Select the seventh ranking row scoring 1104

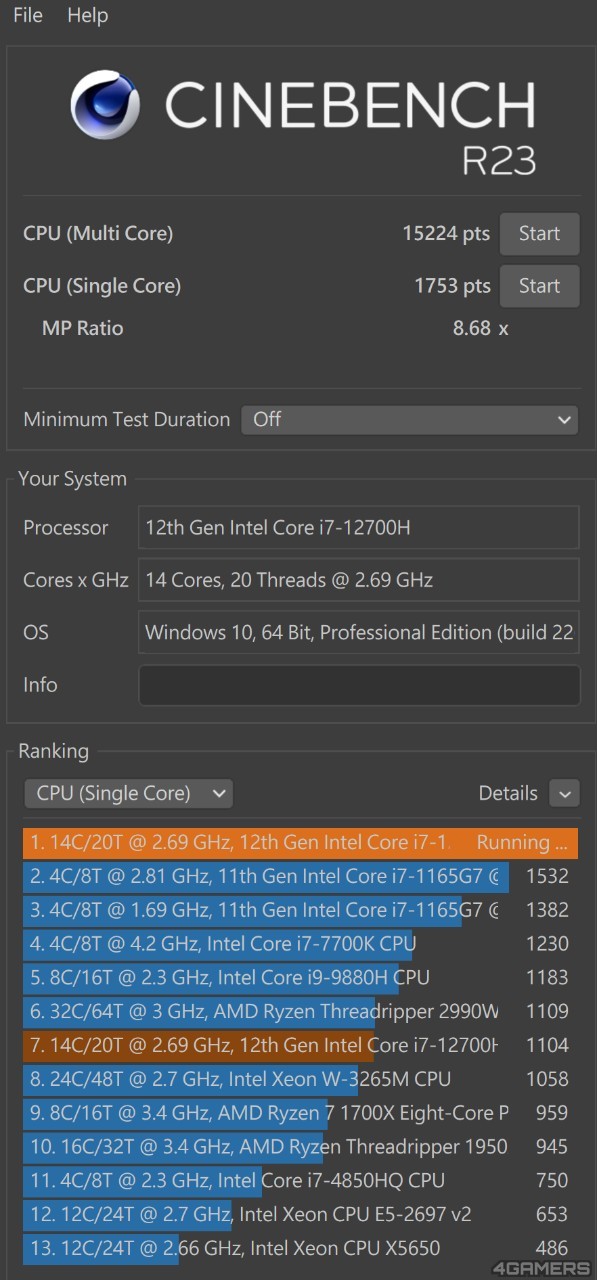click(300, 1046)
